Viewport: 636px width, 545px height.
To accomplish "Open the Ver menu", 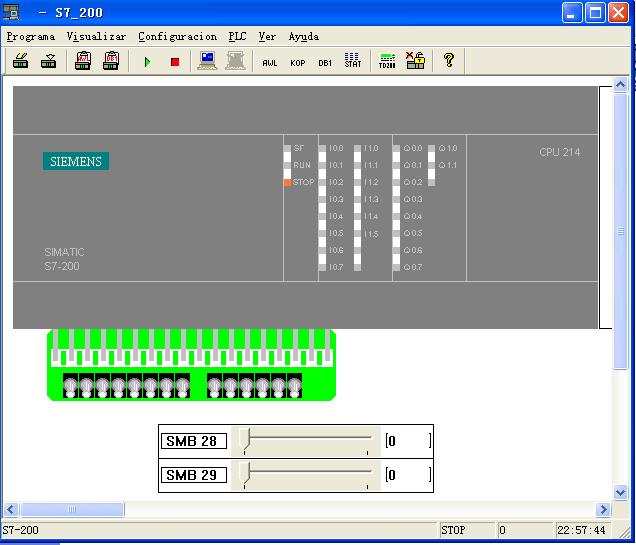I will coord(267,36).
